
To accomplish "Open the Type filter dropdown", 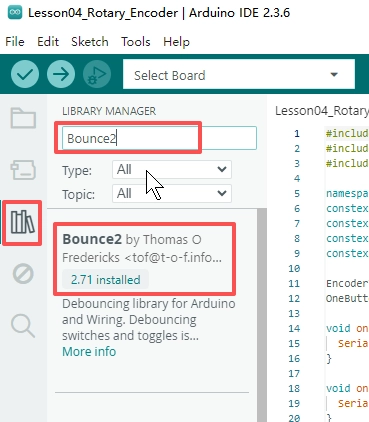I will click(x=172, y=170).
